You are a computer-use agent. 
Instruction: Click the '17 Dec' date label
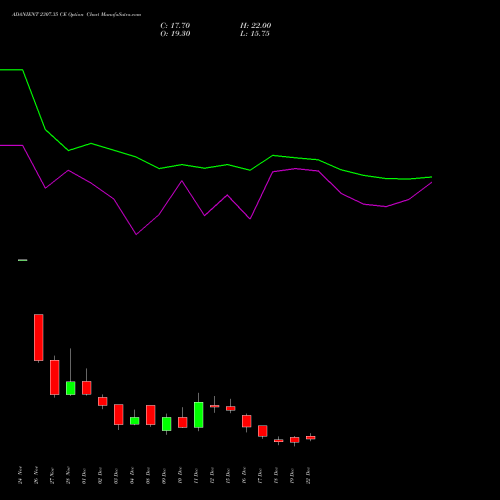click(x=260, y=475)
